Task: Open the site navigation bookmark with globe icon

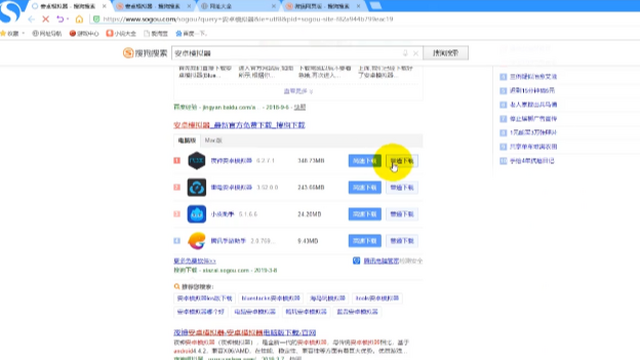Action: (x=47, y=33)
